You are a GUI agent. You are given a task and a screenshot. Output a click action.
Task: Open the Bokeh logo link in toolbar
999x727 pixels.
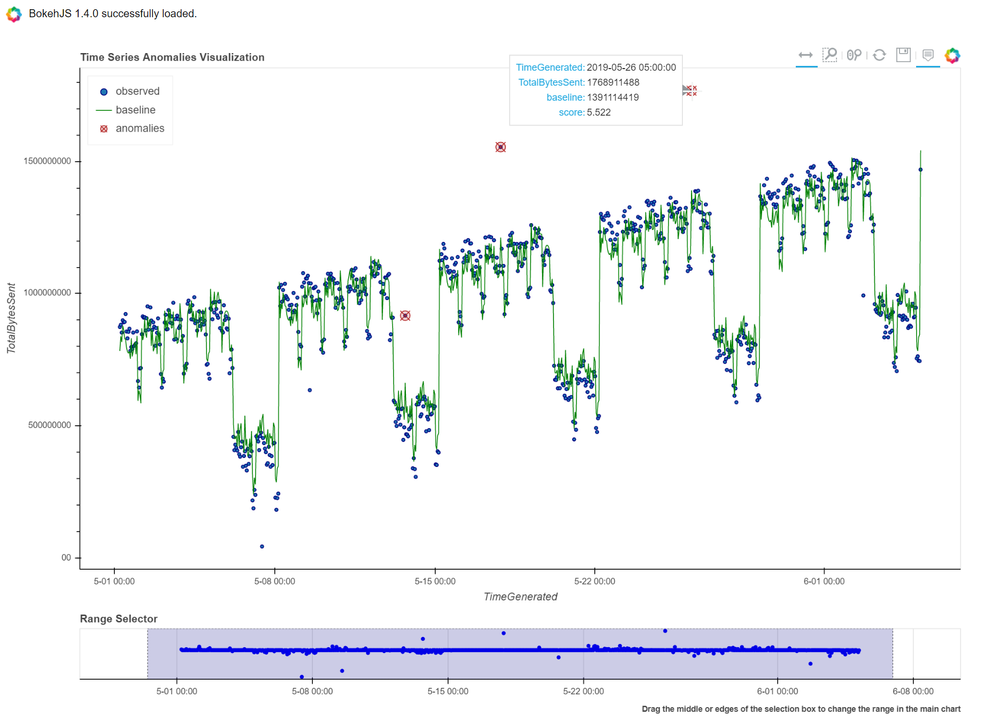click(952, 55)
